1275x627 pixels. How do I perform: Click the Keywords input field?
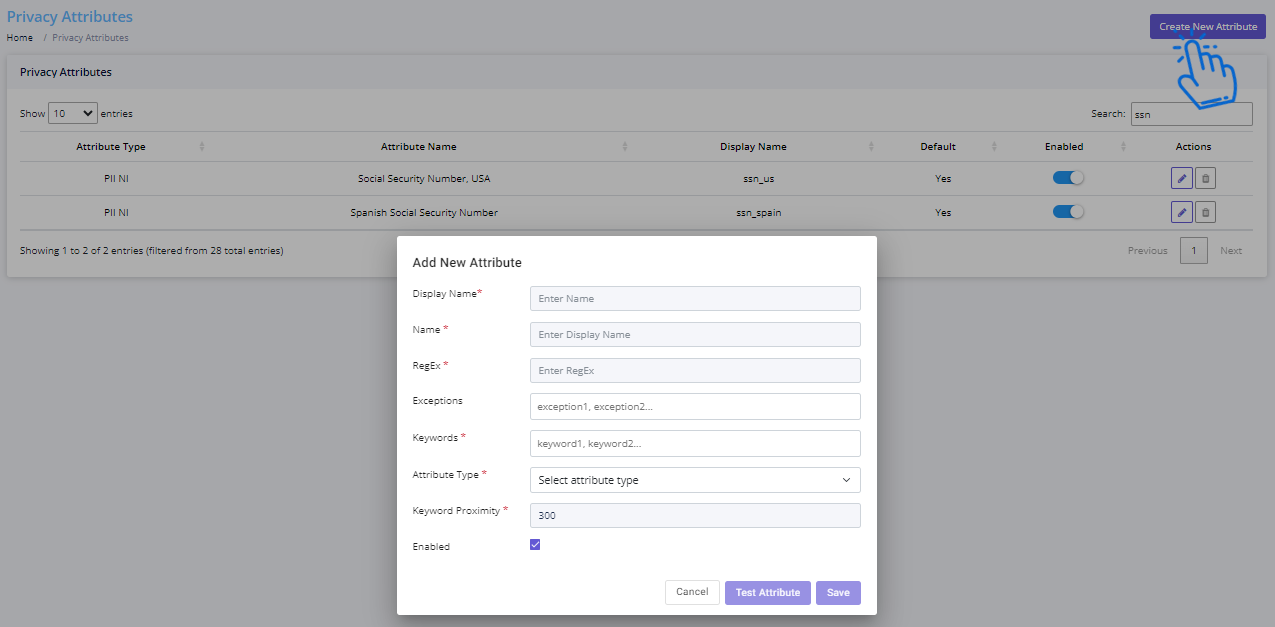695,443
